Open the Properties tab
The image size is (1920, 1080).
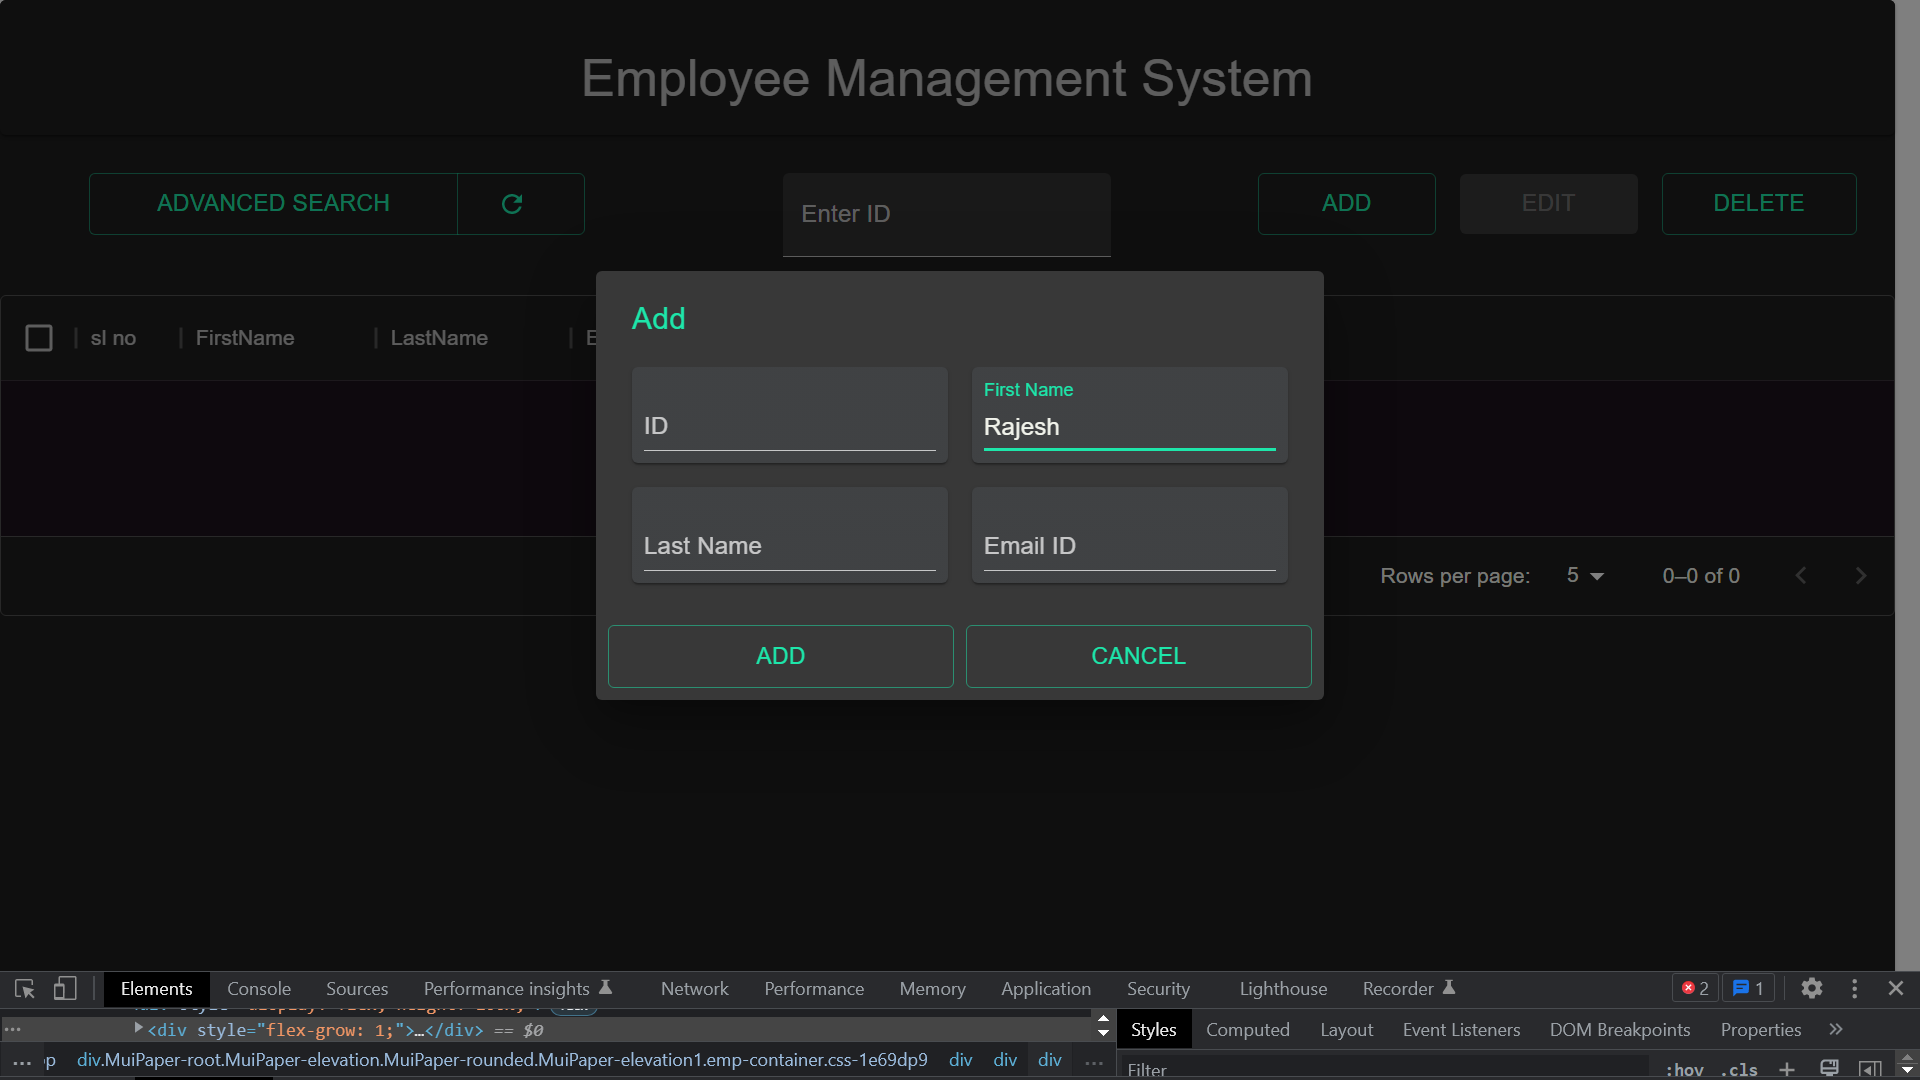click(1761, 1030)
